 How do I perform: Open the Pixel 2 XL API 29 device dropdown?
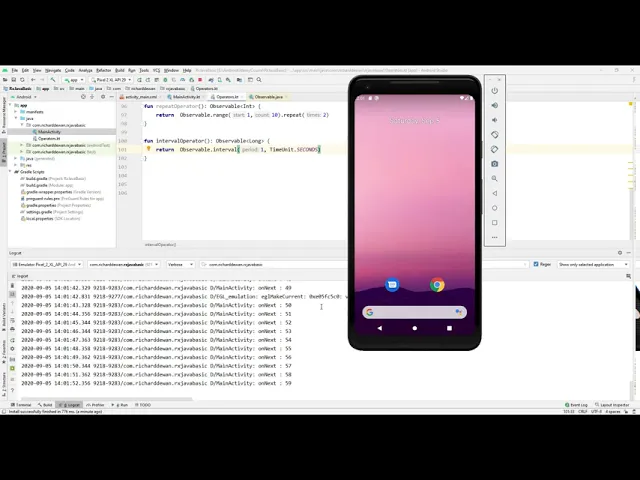coord(111,80)
